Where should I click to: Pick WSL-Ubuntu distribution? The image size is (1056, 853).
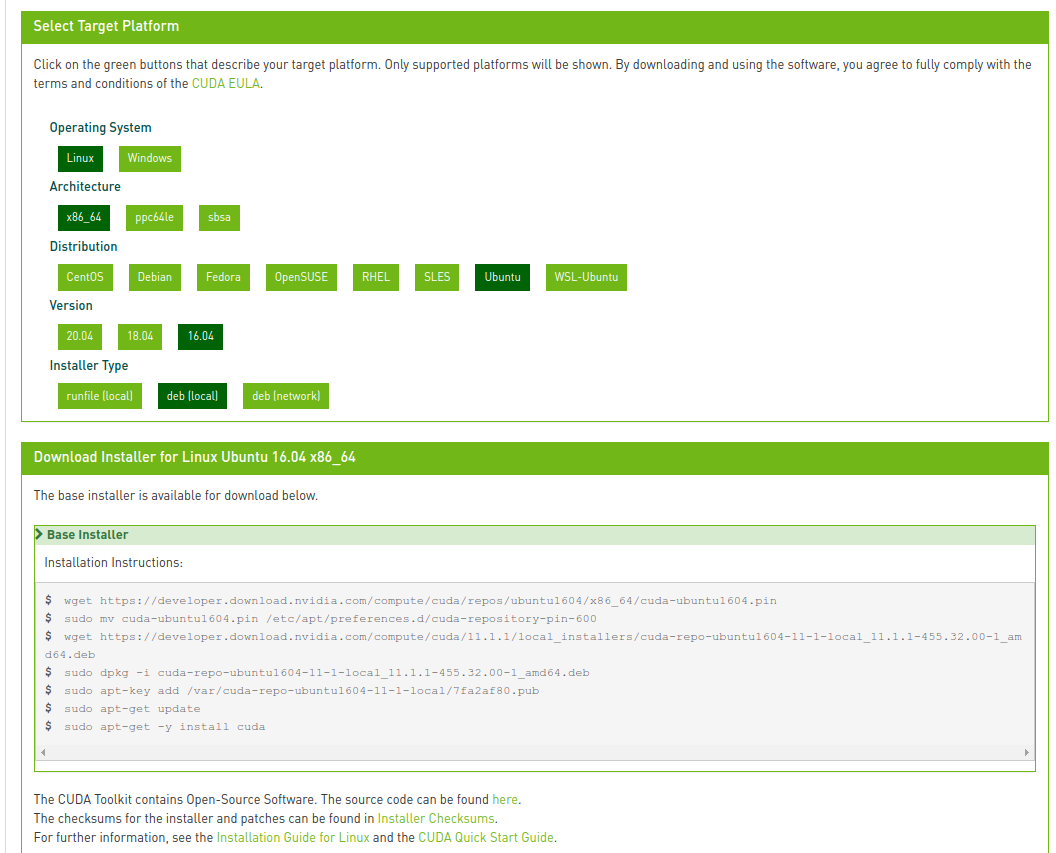click(x=586, y=277)
